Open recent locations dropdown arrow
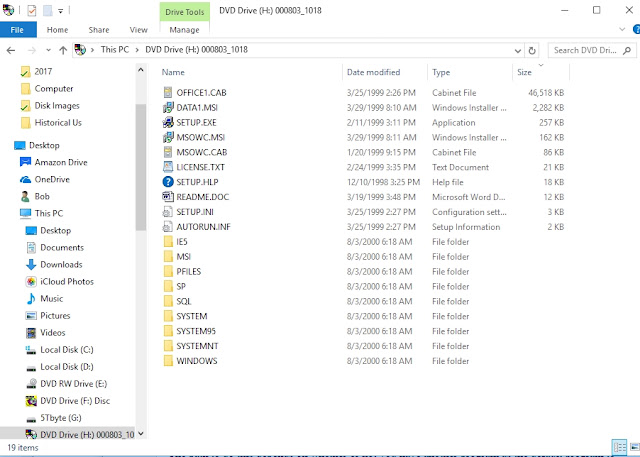This screenshot has width=640, height=457. (48, 50)
